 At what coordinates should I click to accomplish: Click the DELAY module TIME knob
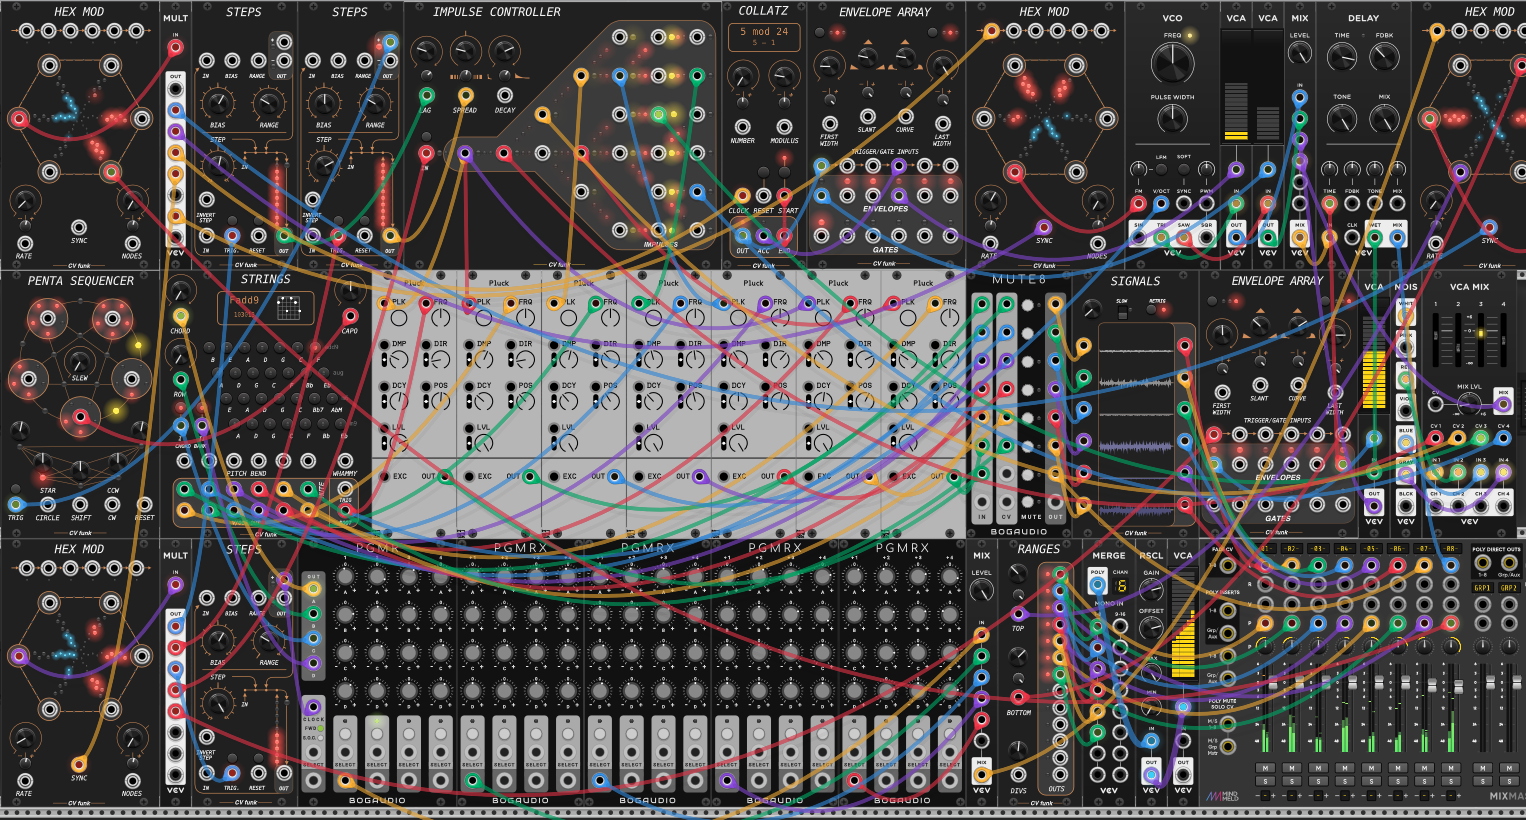click(1342, 57)
